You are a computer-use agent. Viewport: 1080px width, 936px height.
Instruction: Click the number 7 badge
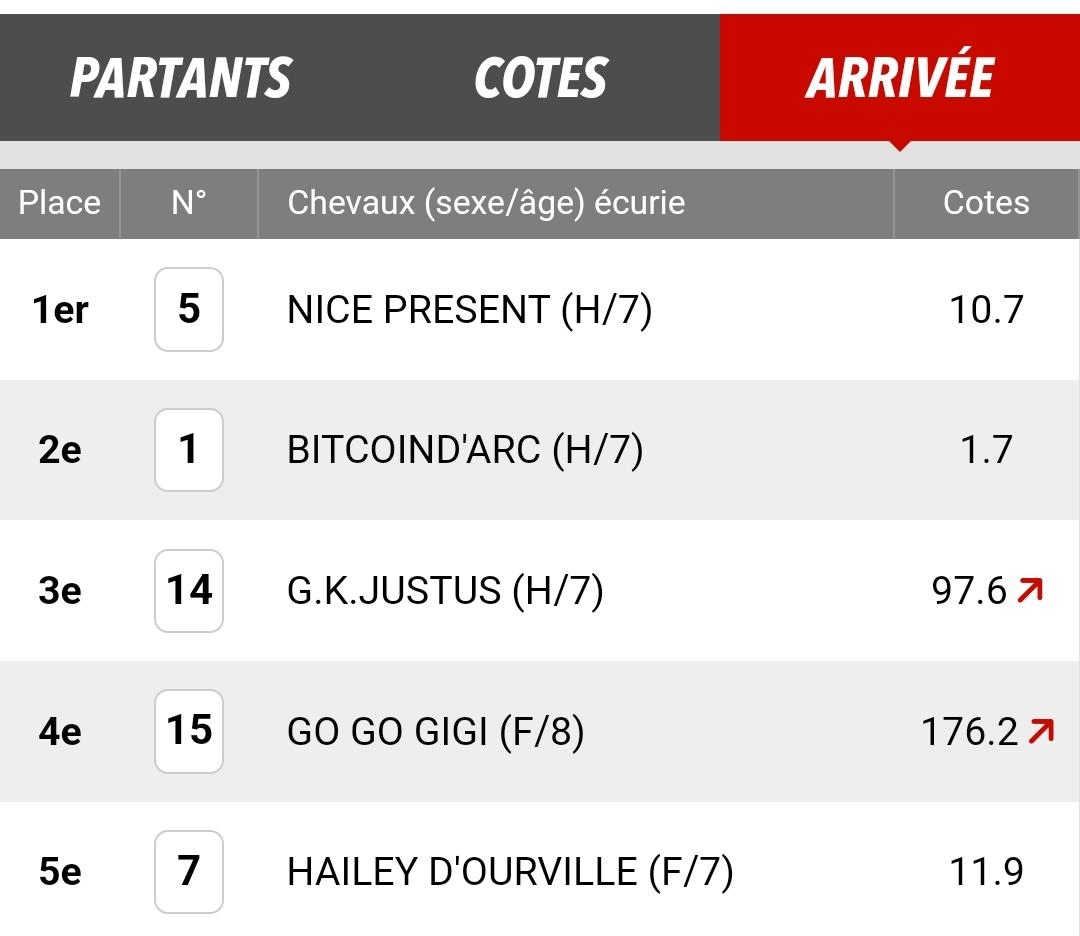tap(189, 872)
